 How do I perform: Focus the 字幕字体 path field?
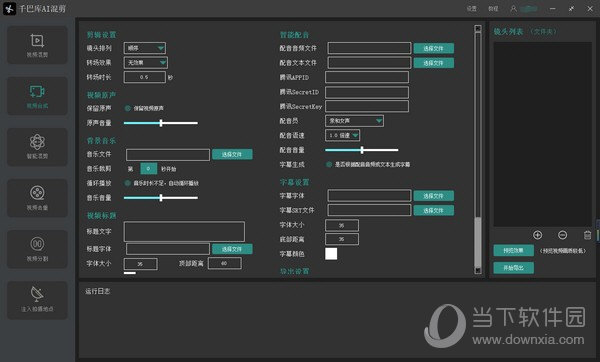click(369, 196)
